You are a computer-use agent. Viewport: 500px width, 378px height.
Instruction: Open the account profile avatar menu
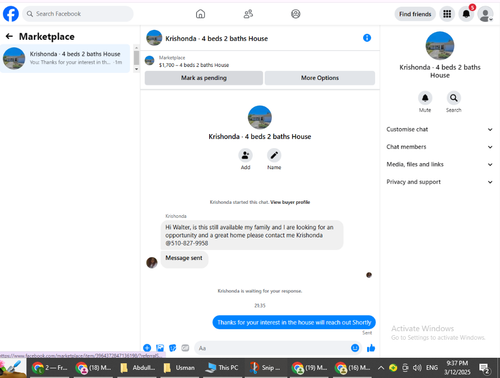485,14
